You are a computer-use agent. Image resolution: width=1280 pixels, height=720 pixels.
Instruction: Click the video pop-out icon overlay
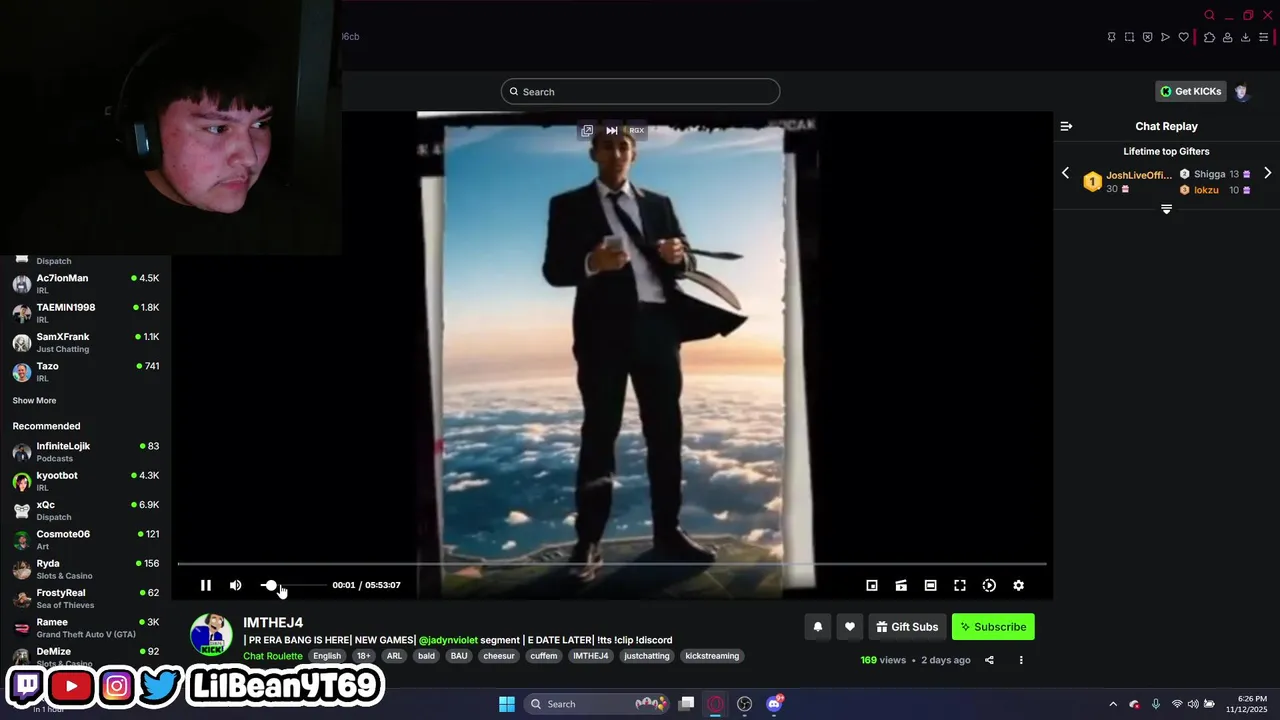(587, 130)
